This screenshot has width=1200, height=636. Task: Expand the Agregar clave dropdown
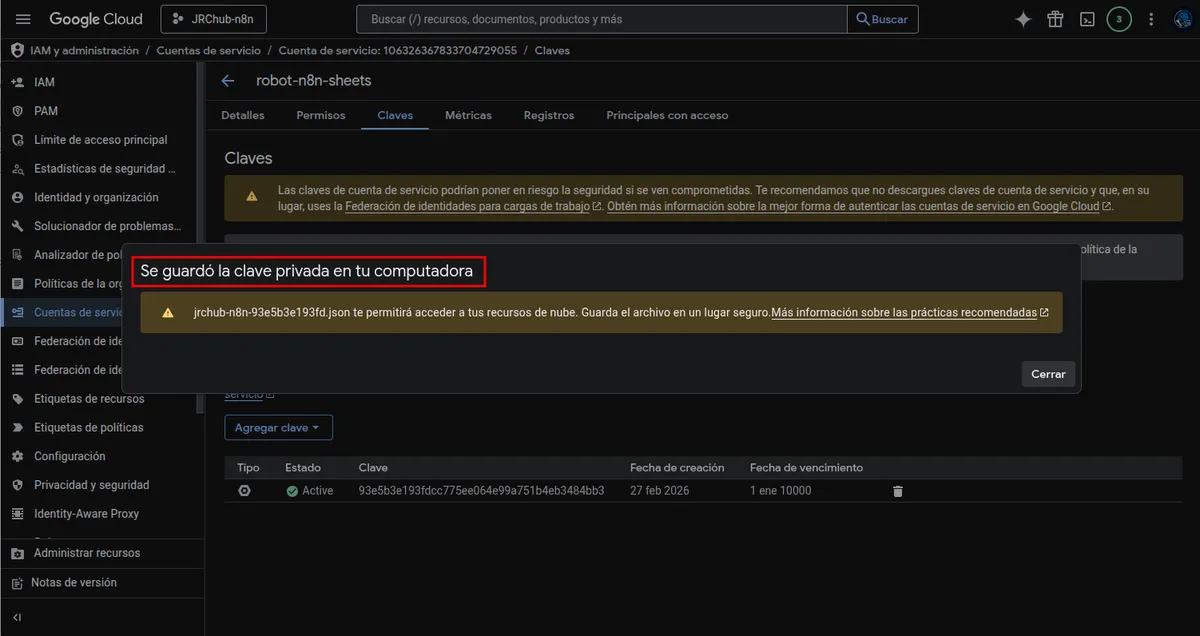[x=278, y=428]
